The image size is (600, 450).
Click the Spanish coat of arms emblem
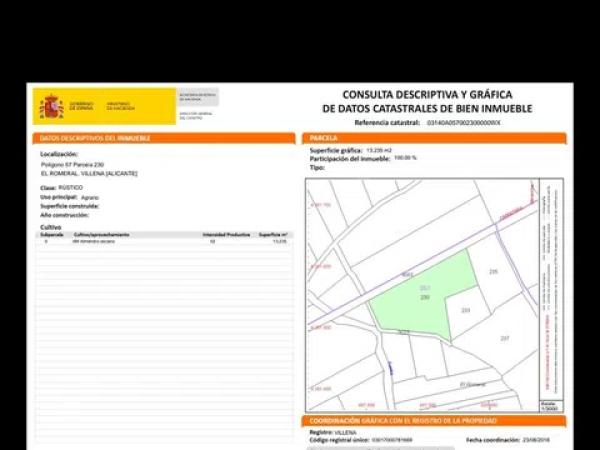[x=51, y=106]
